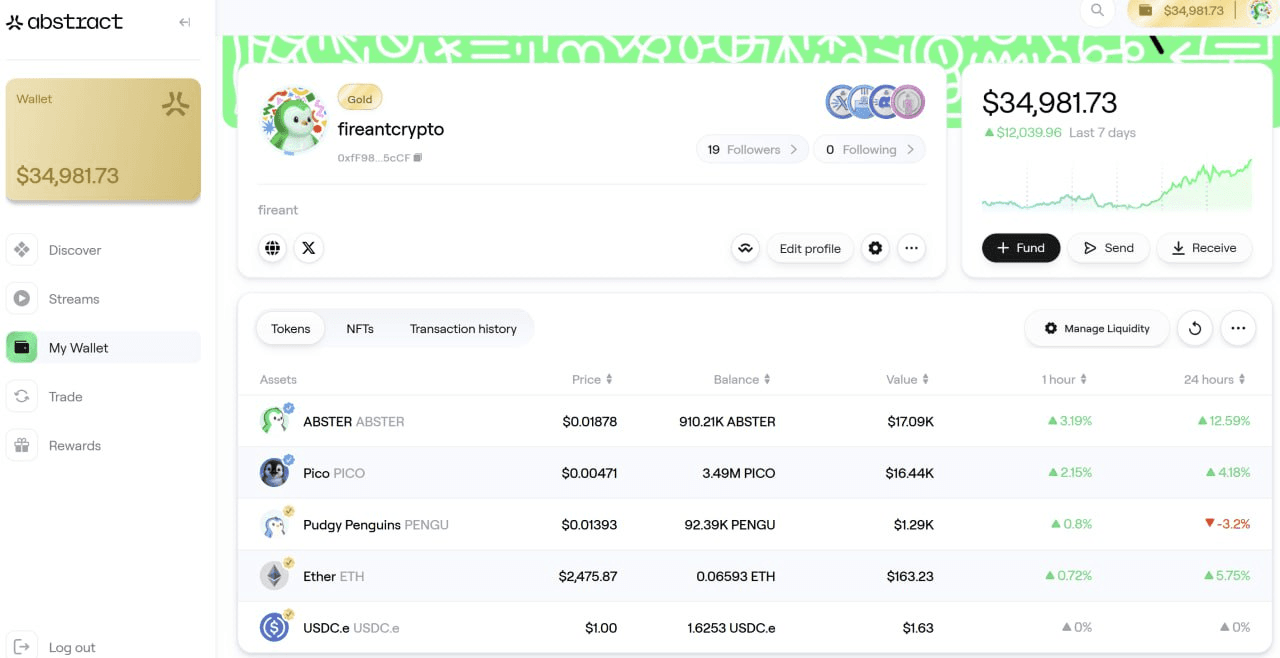Click the search magnifier icon
Image resolution: width=1280 pixels, height=658 pixels.
point(1097,10)
